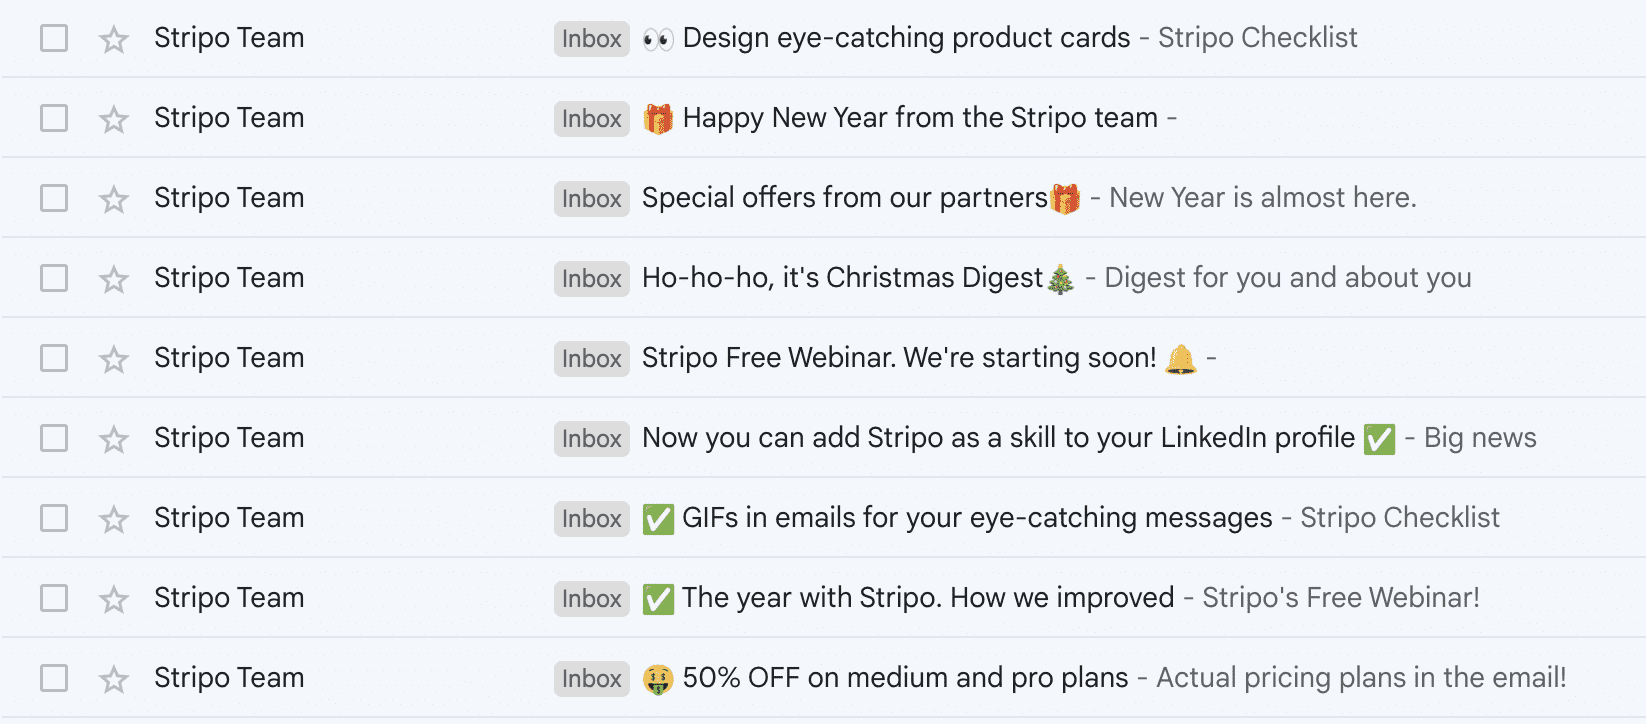
Task: Star the 'year with Stripo' email
Action: tap(114, 599)
